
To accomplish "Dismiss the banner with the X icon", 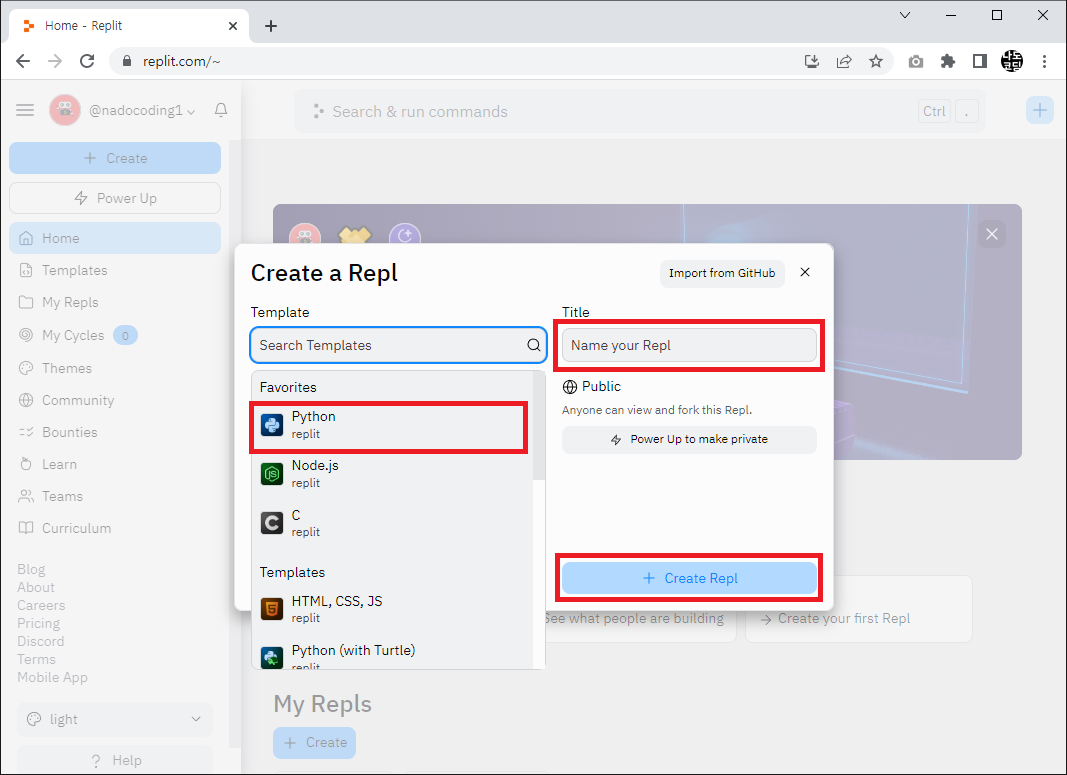I will coord(991,234).
